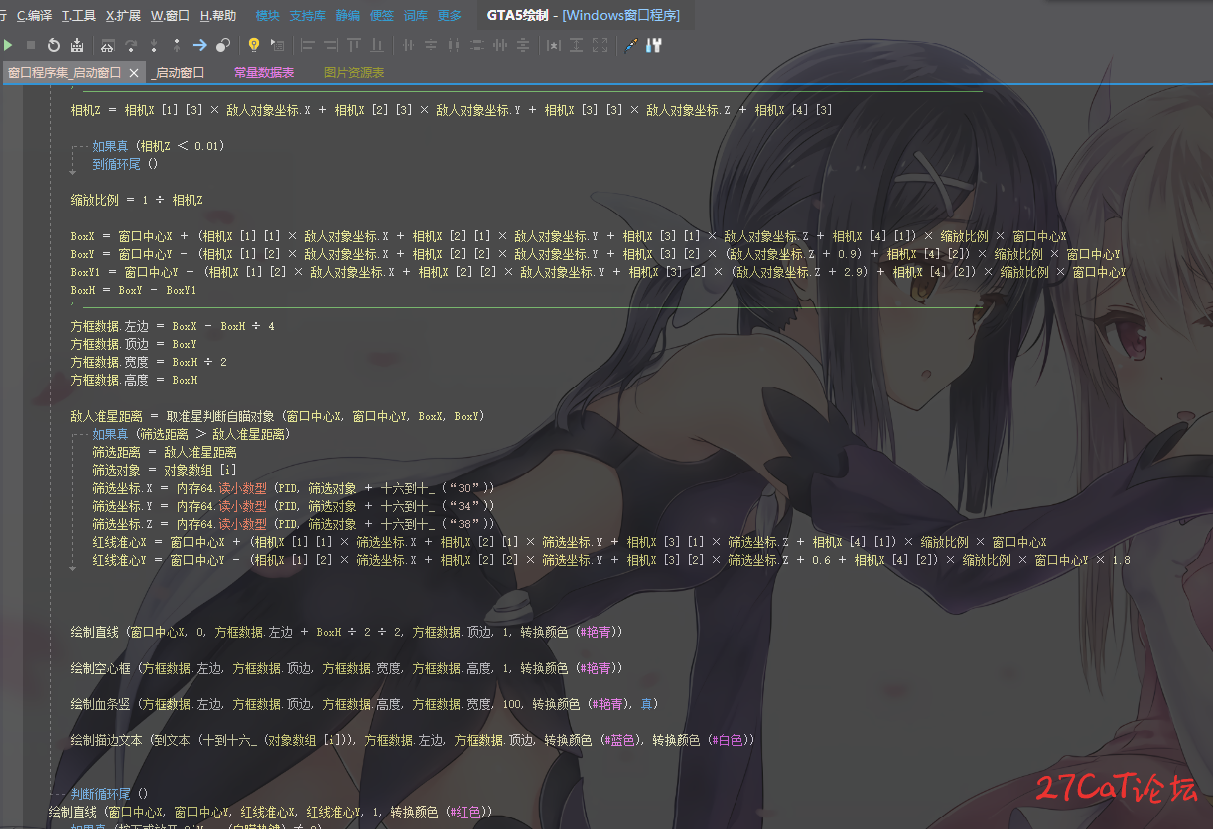Click the circular restart arrow icon
Viewport: 1213px width, 829px height.
pyautogui.click(x=54, y=45)
